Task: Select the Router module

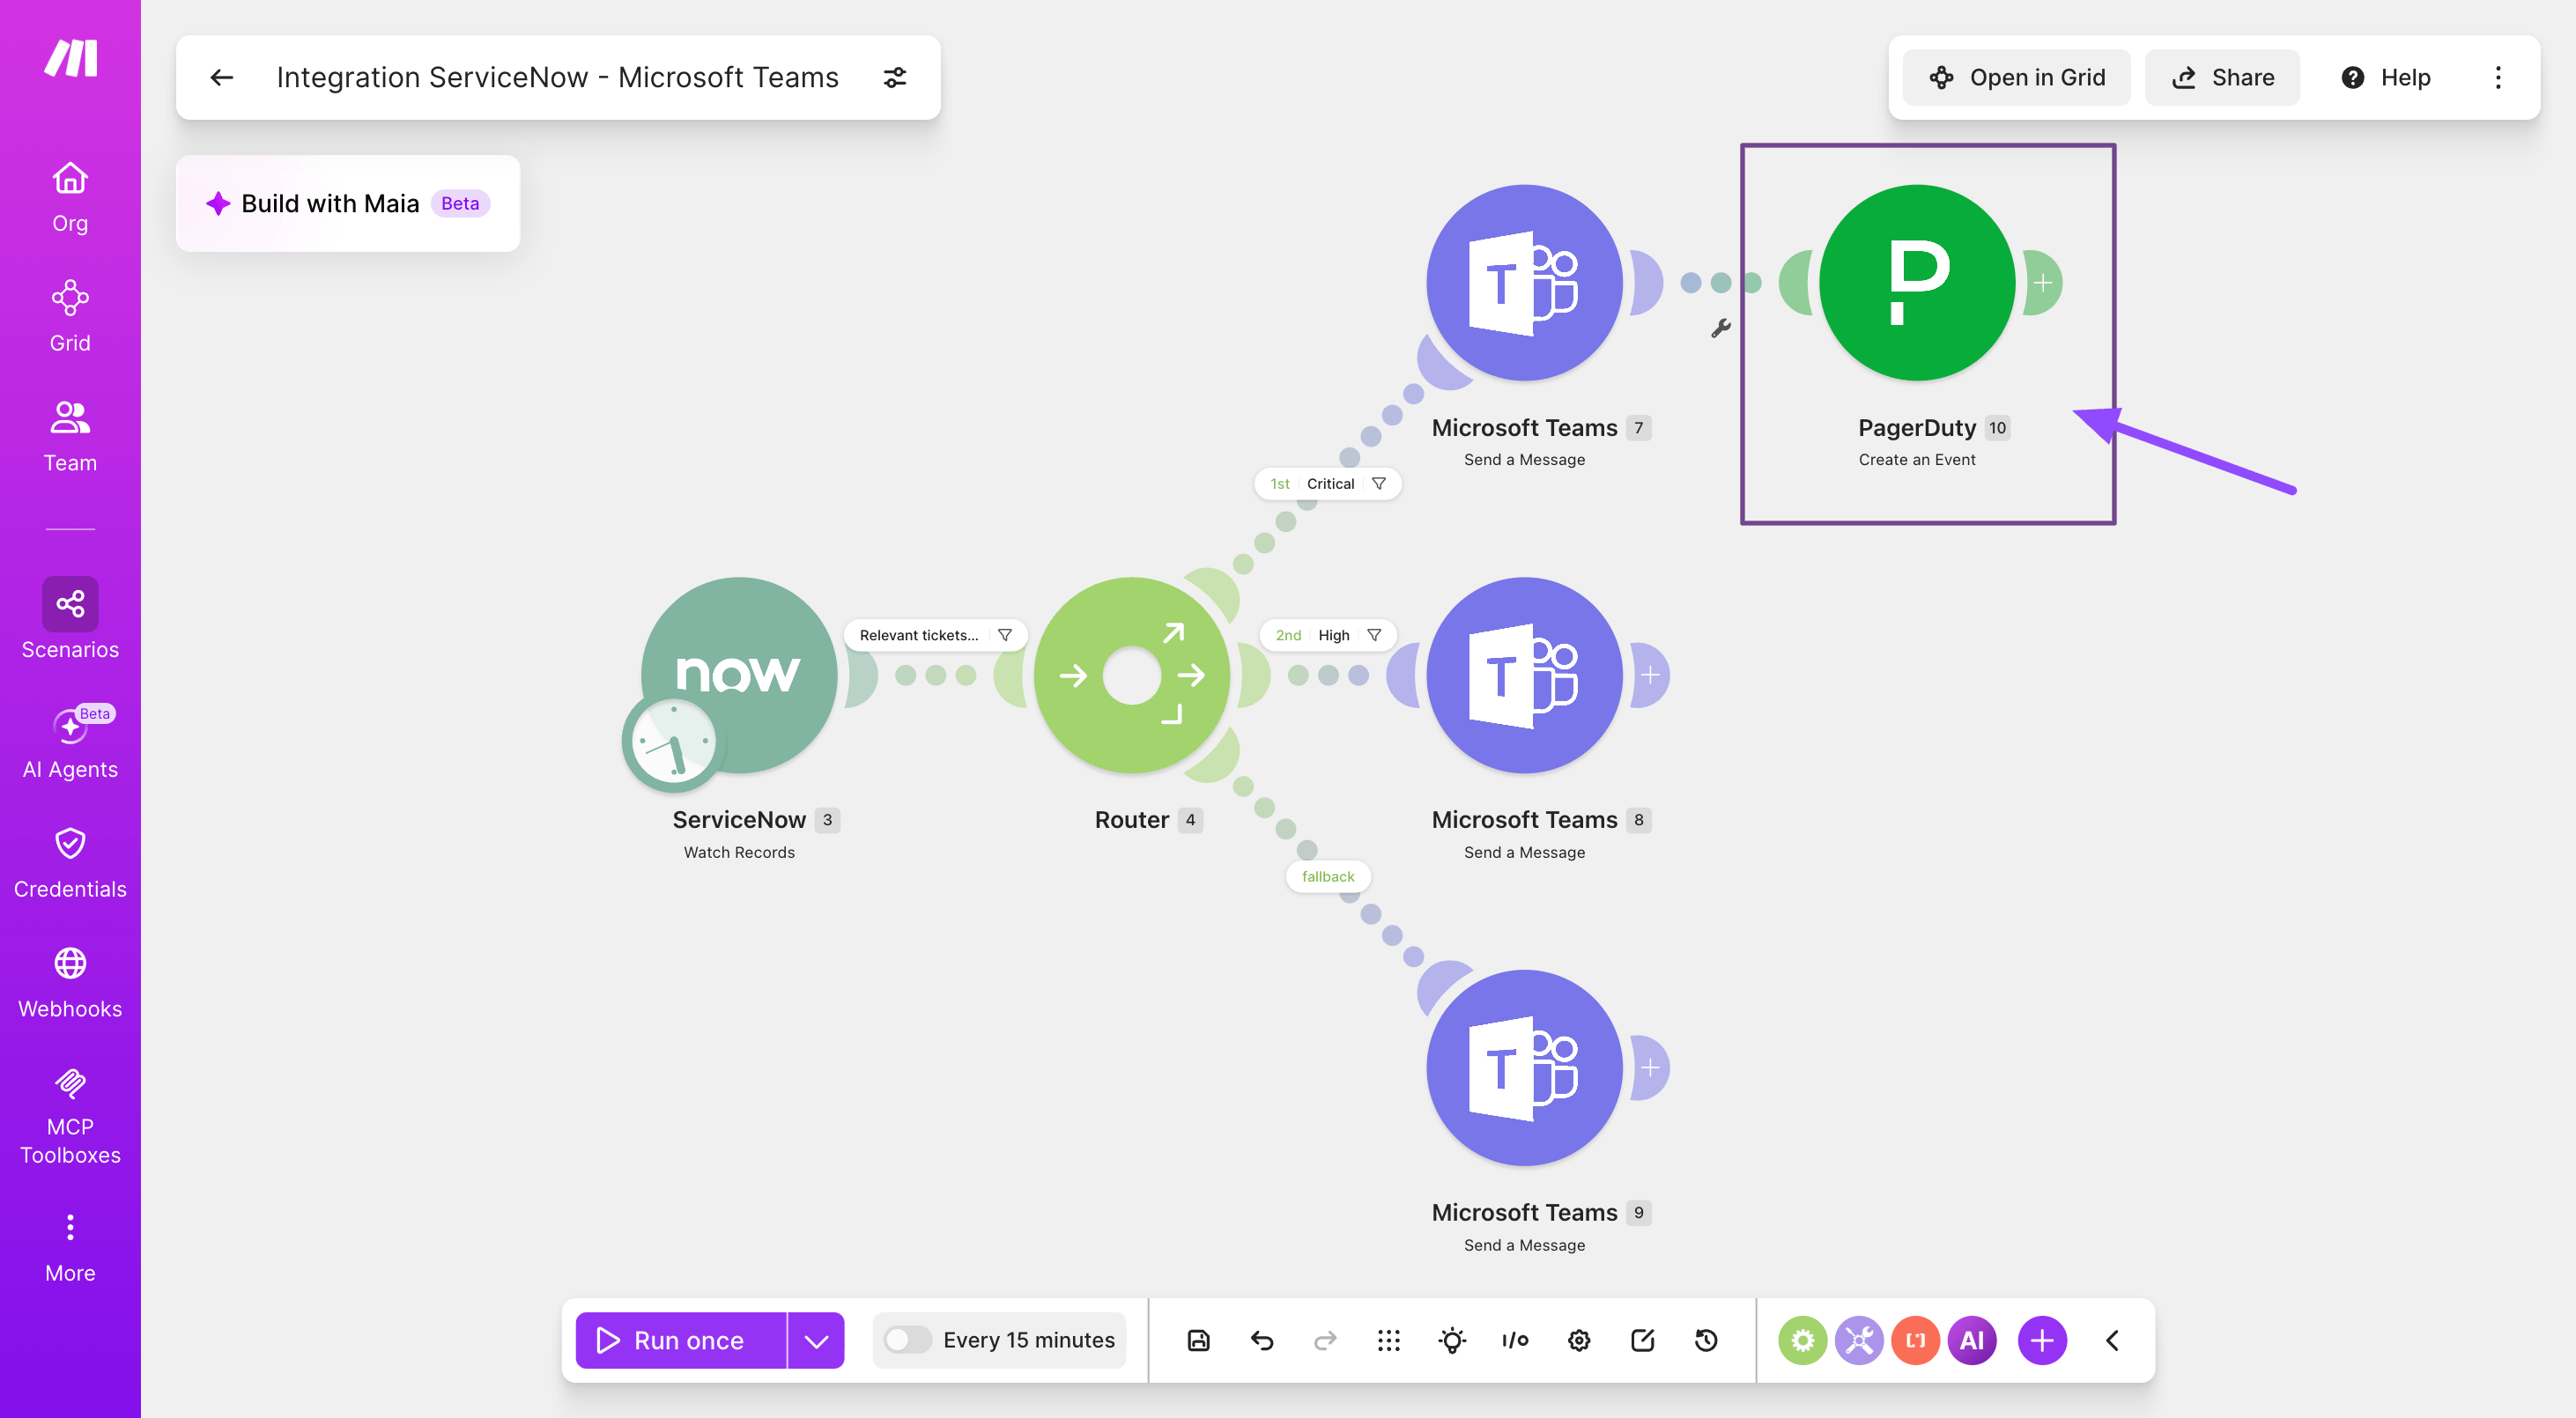Action: 1131,675
